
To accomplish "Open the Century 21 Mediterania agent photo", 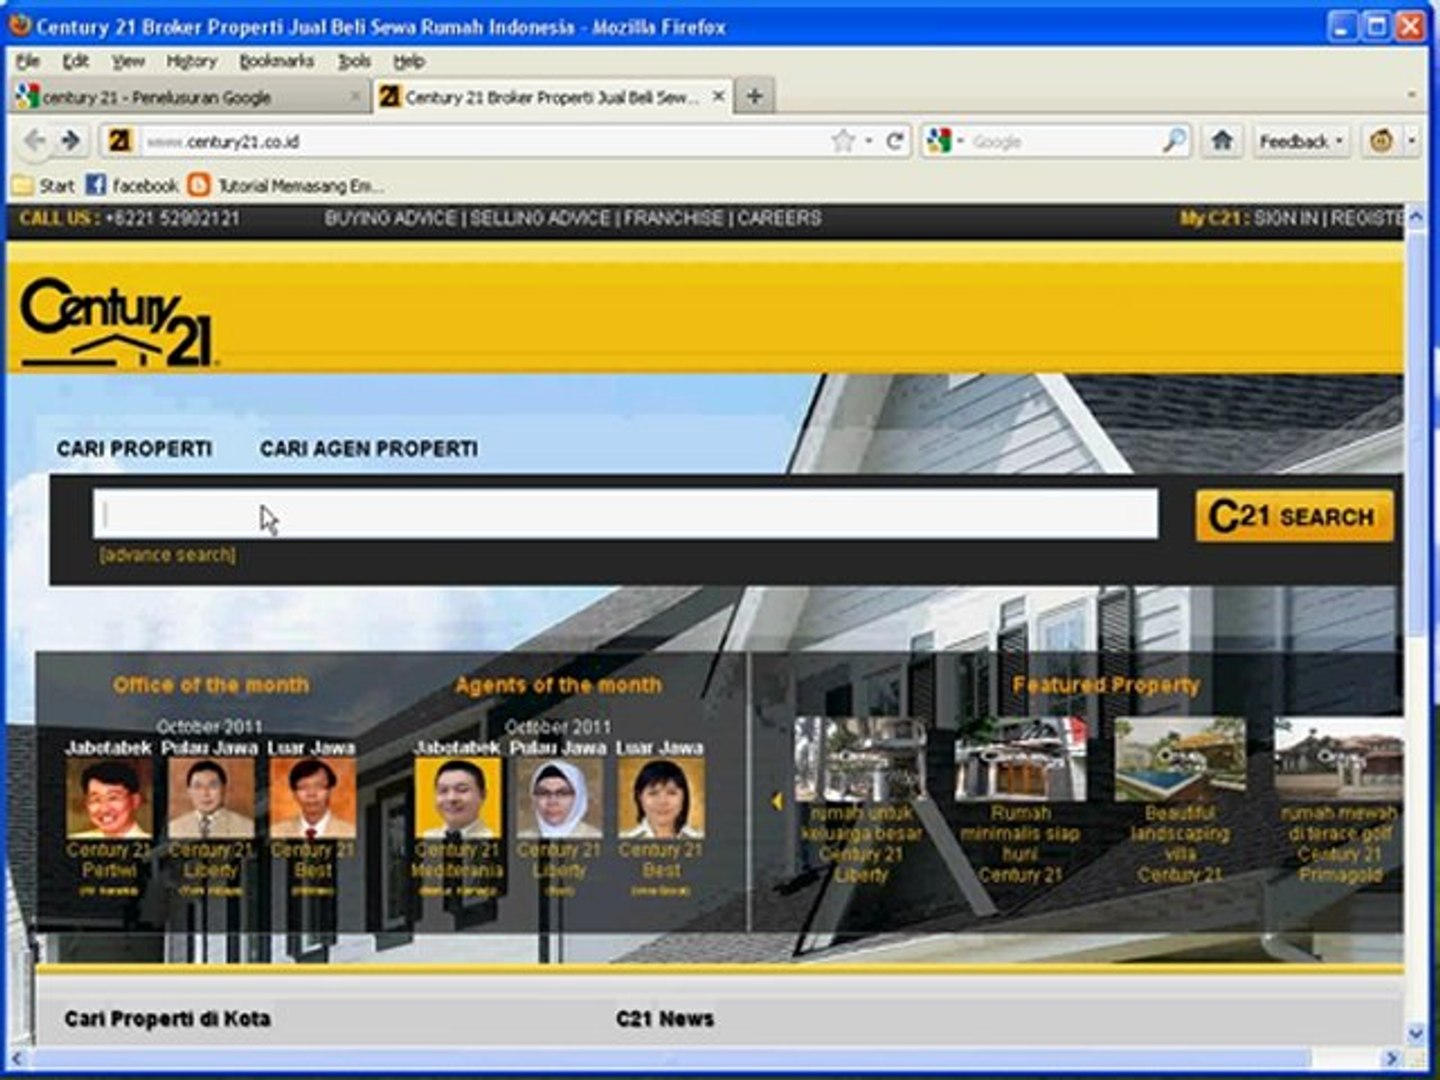I will tap(458, 798).
